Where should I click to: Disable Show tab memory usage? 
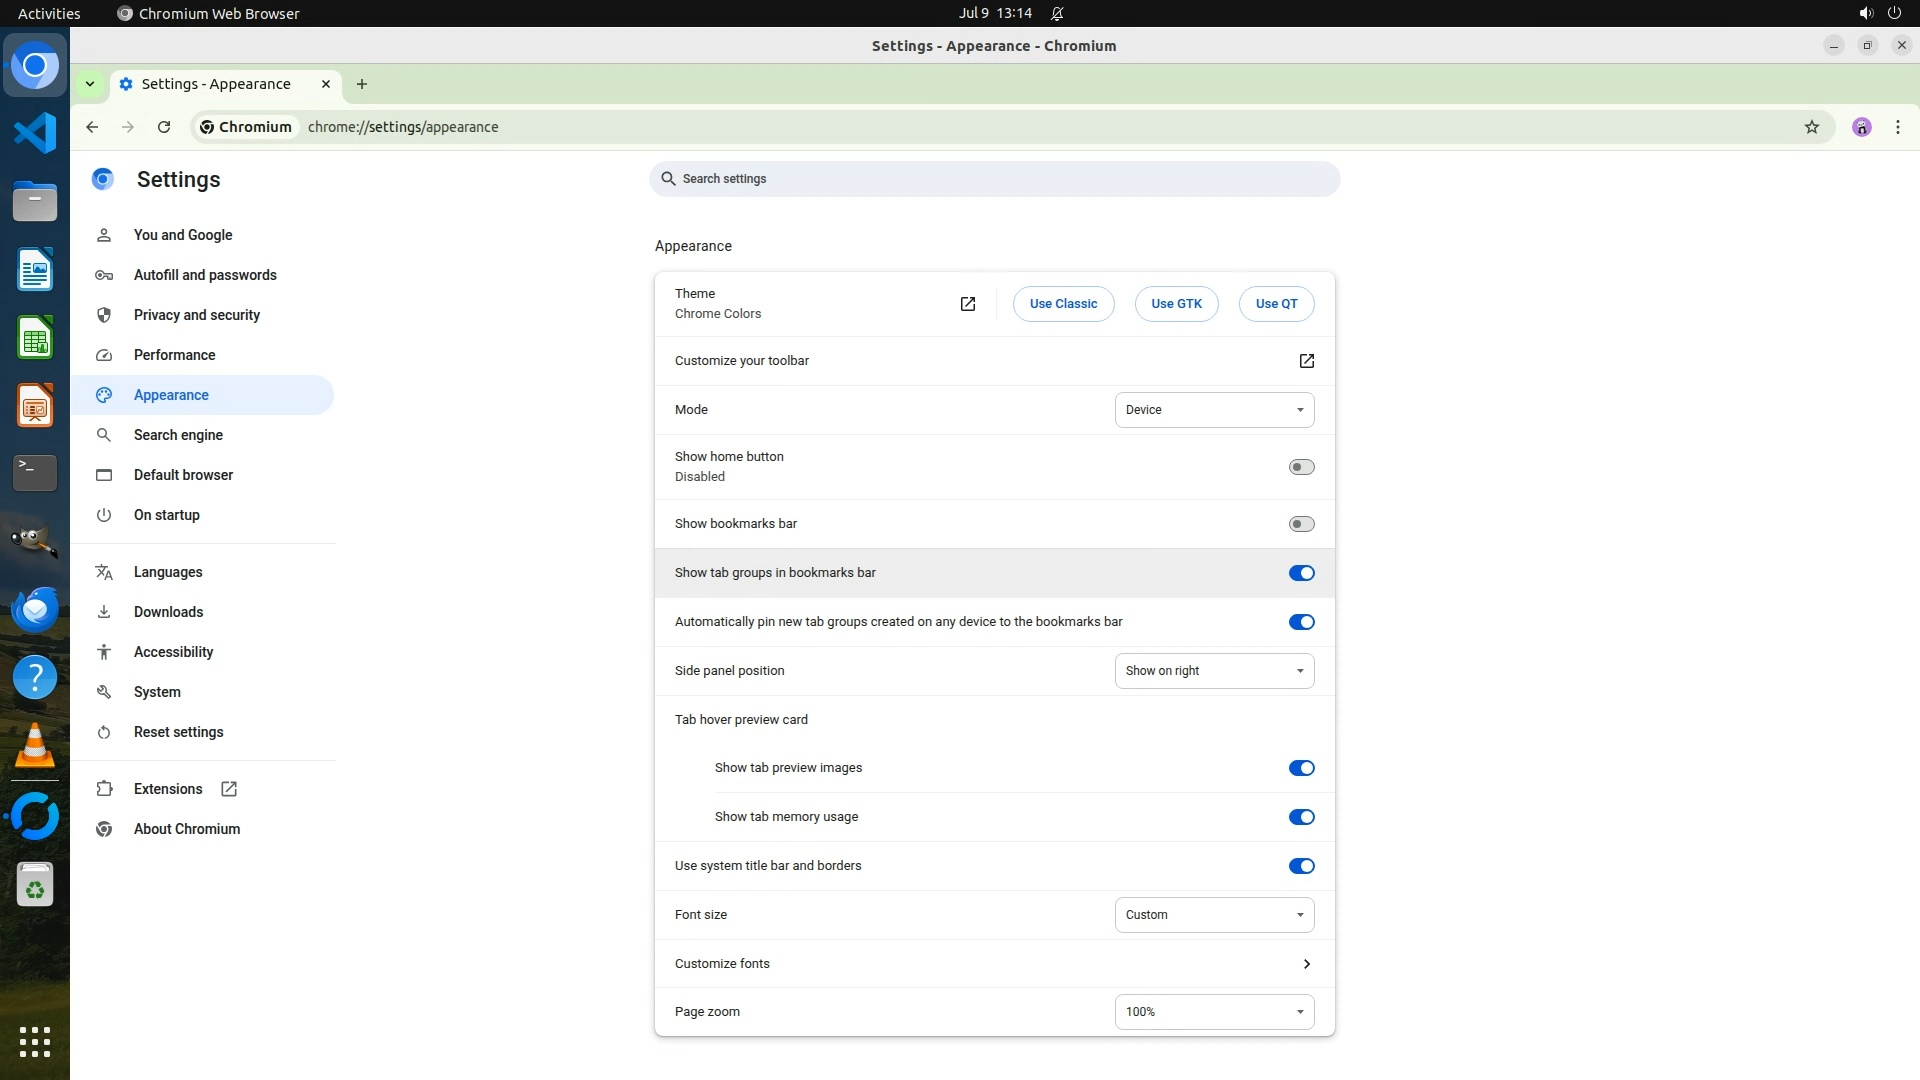click(x=1301, y=817)
